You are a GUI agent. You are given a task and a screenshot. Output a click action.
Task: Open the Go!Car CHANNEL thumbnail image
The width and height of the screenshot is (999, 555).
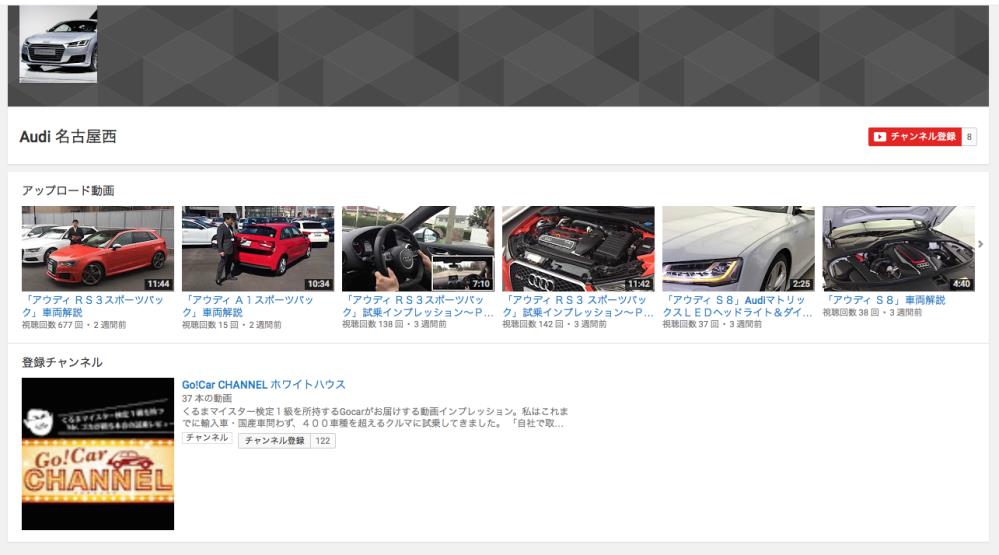point(97,454)
